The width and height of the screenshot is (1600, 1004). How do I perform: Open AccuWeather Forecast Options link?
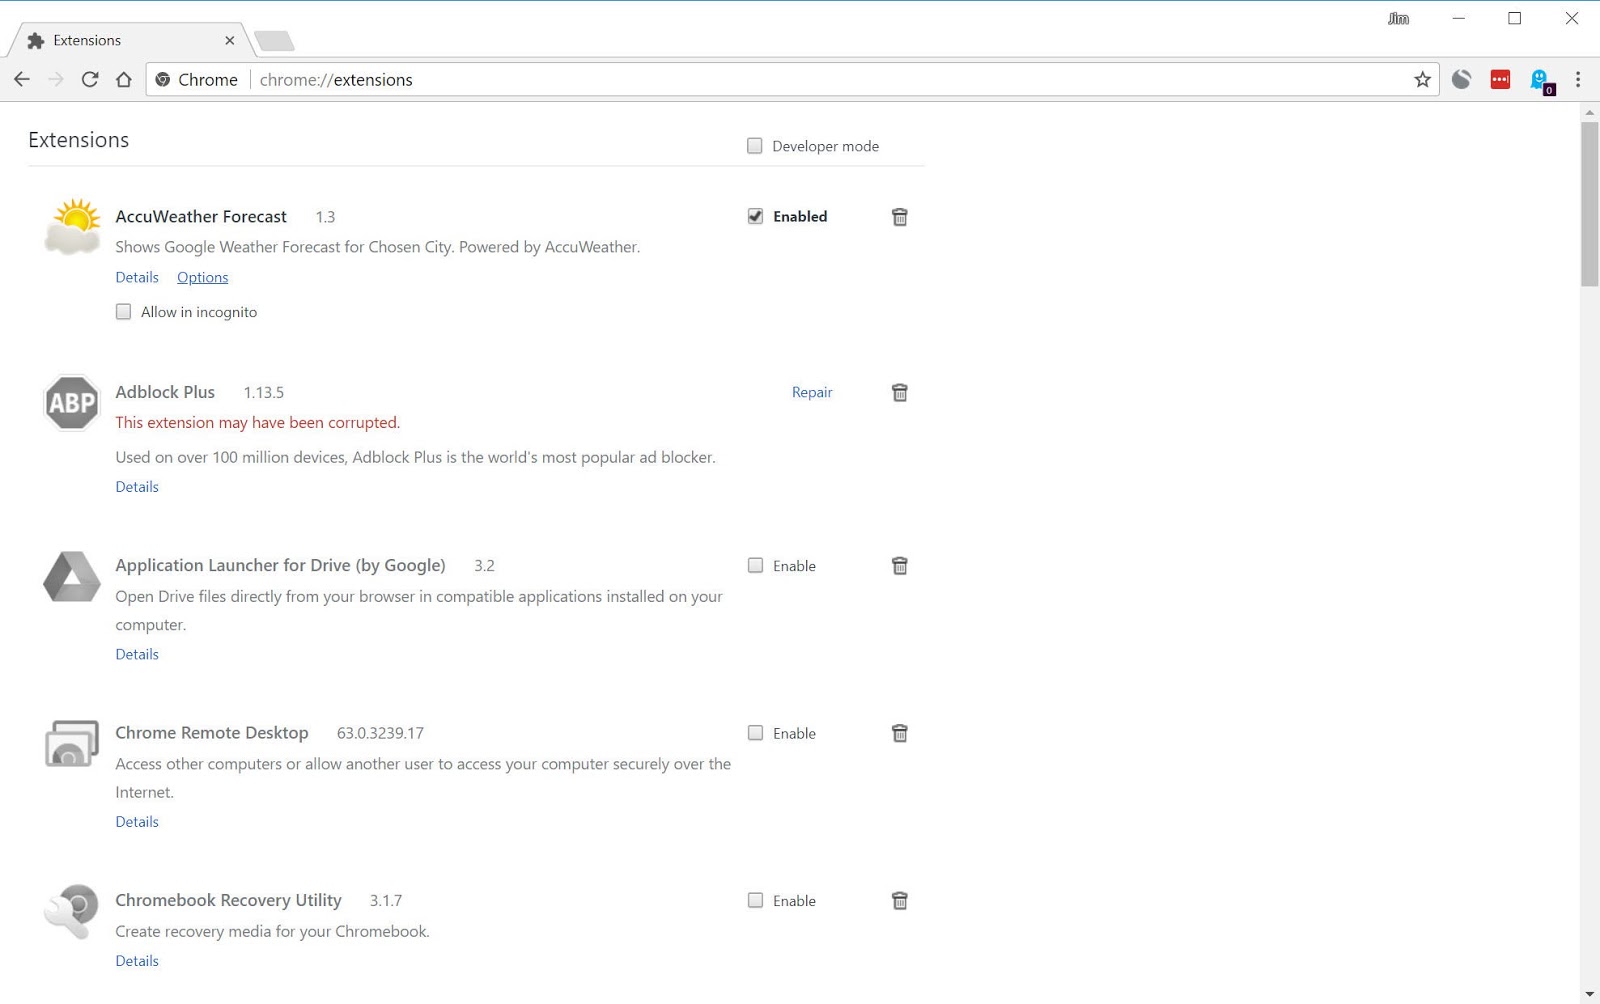(202, 277)
